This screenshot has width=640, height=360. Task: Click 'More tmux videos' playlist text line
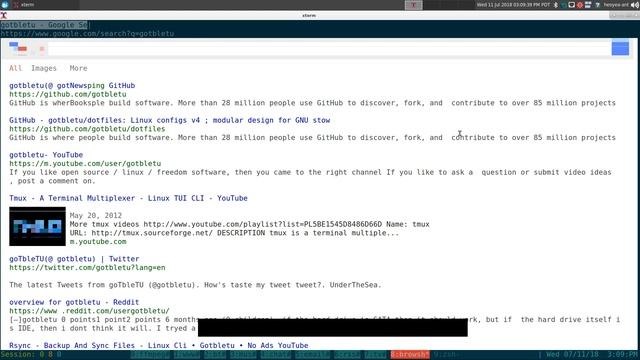[249, 224]
